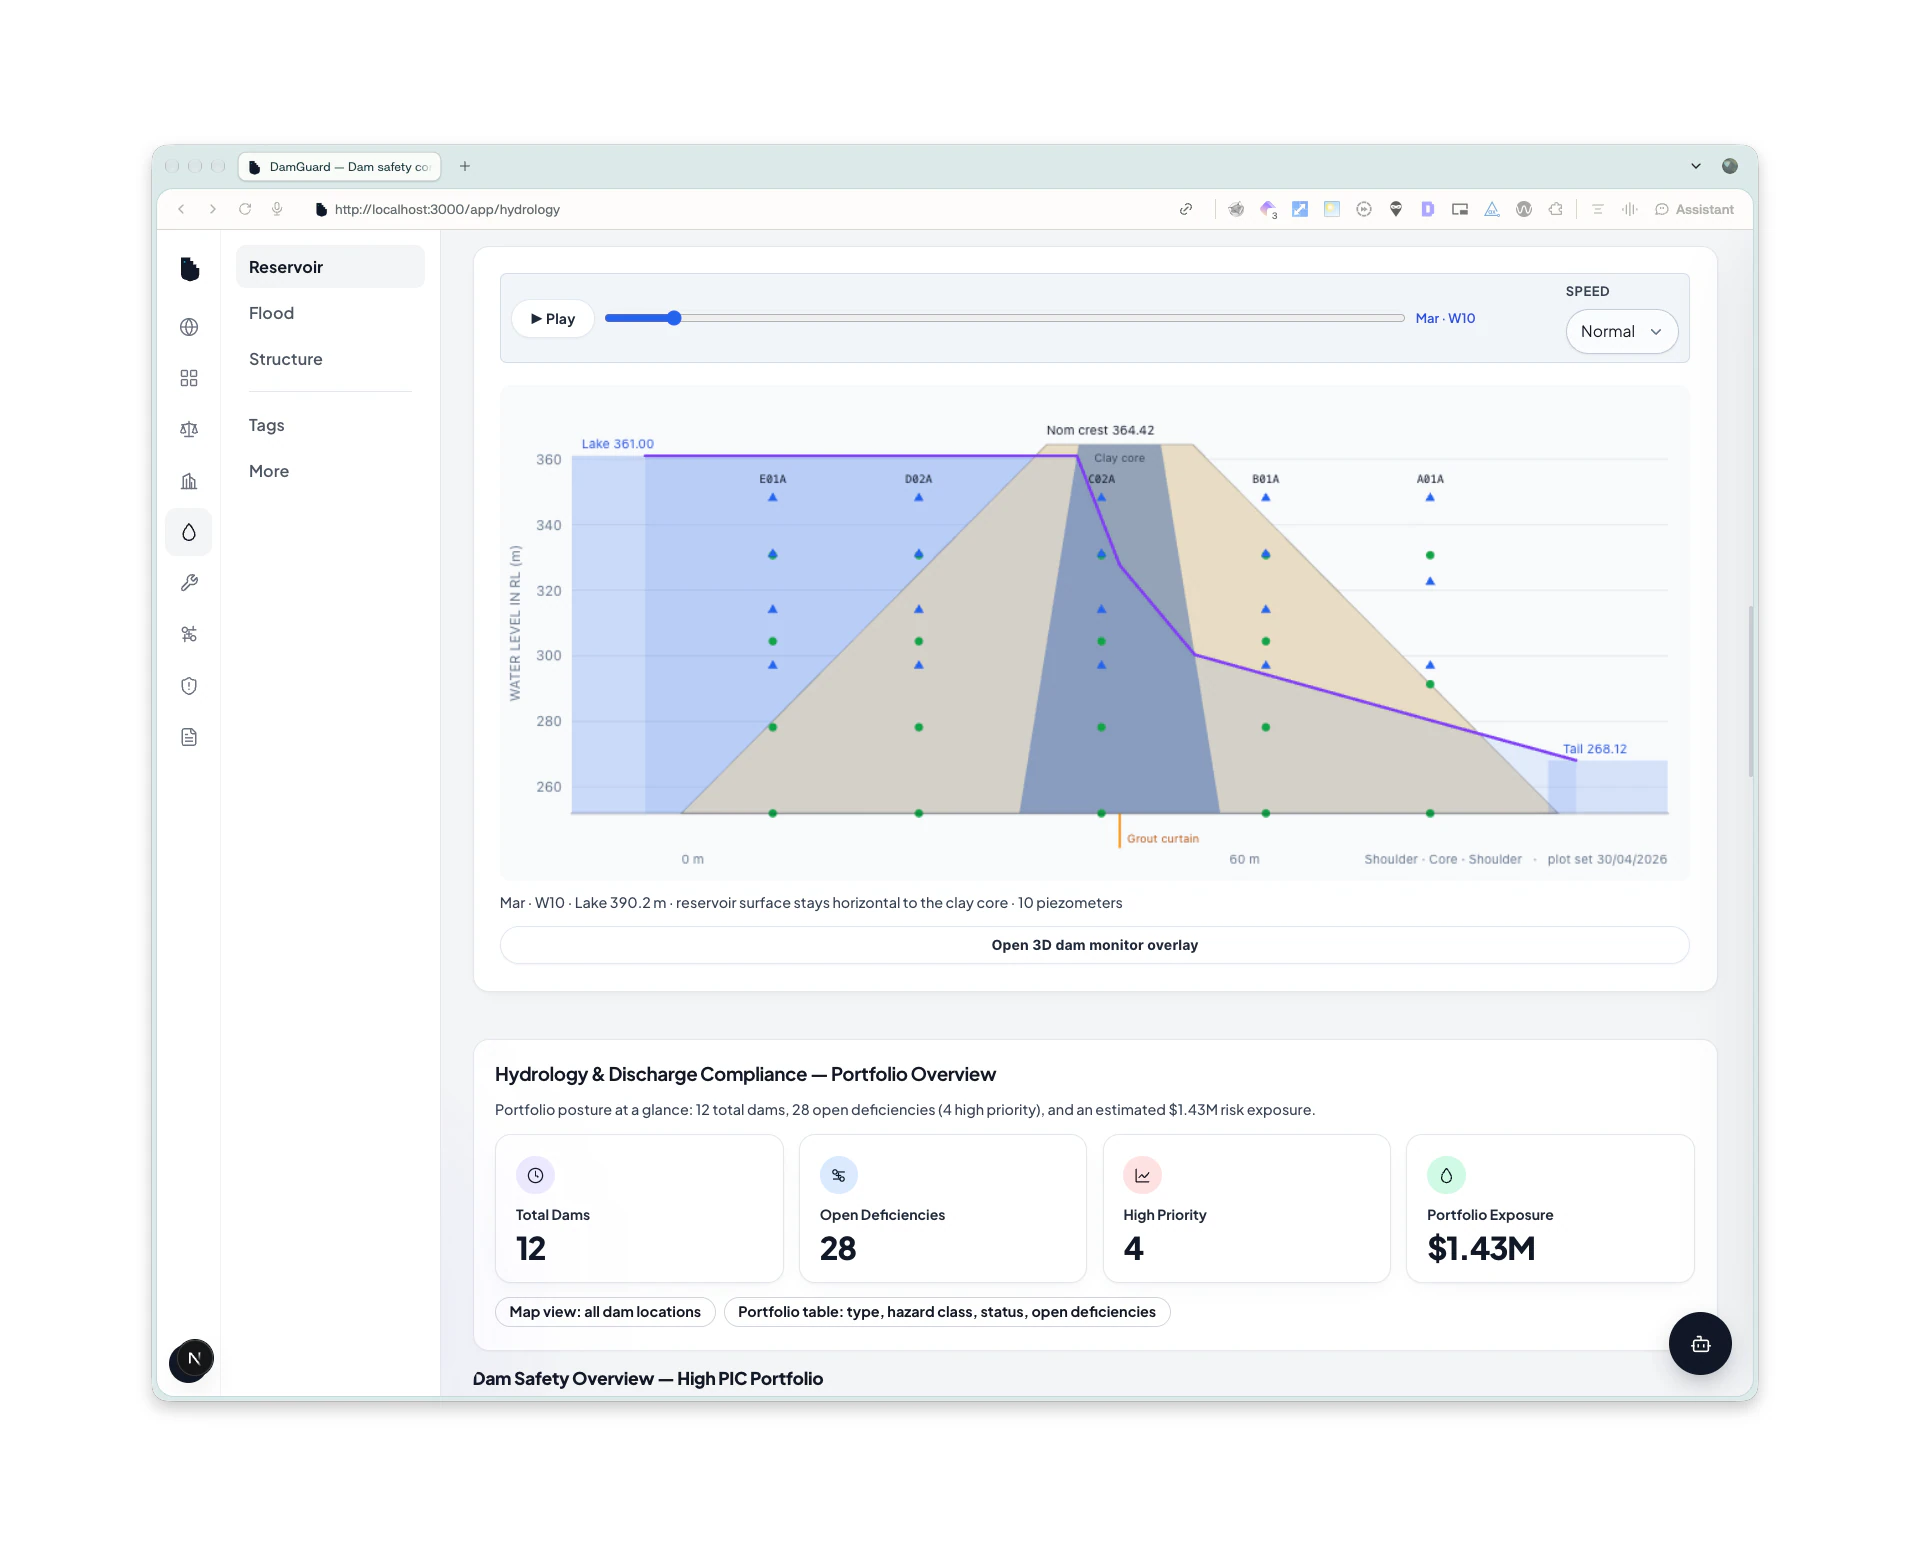Click the Open Deficiencies card
Screen dimensions: 1910x1560
tap(942, 1208)
